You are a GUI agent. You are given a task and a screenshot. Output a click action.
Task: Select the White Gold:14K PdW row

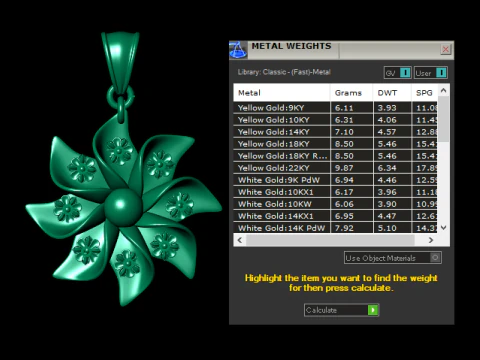click(x=335, y=228)
